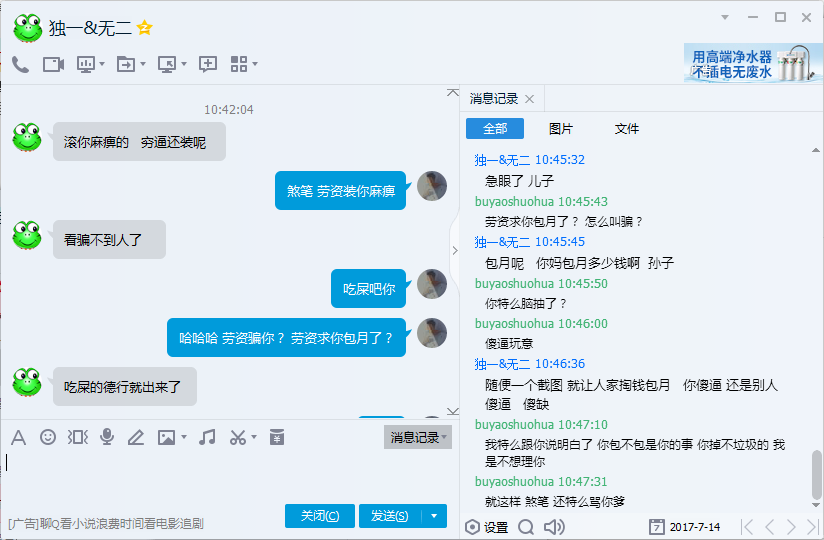This screenshot has height=540, width=824.
Task: Close the 消息记录 tab
Action: pos(530,99)
